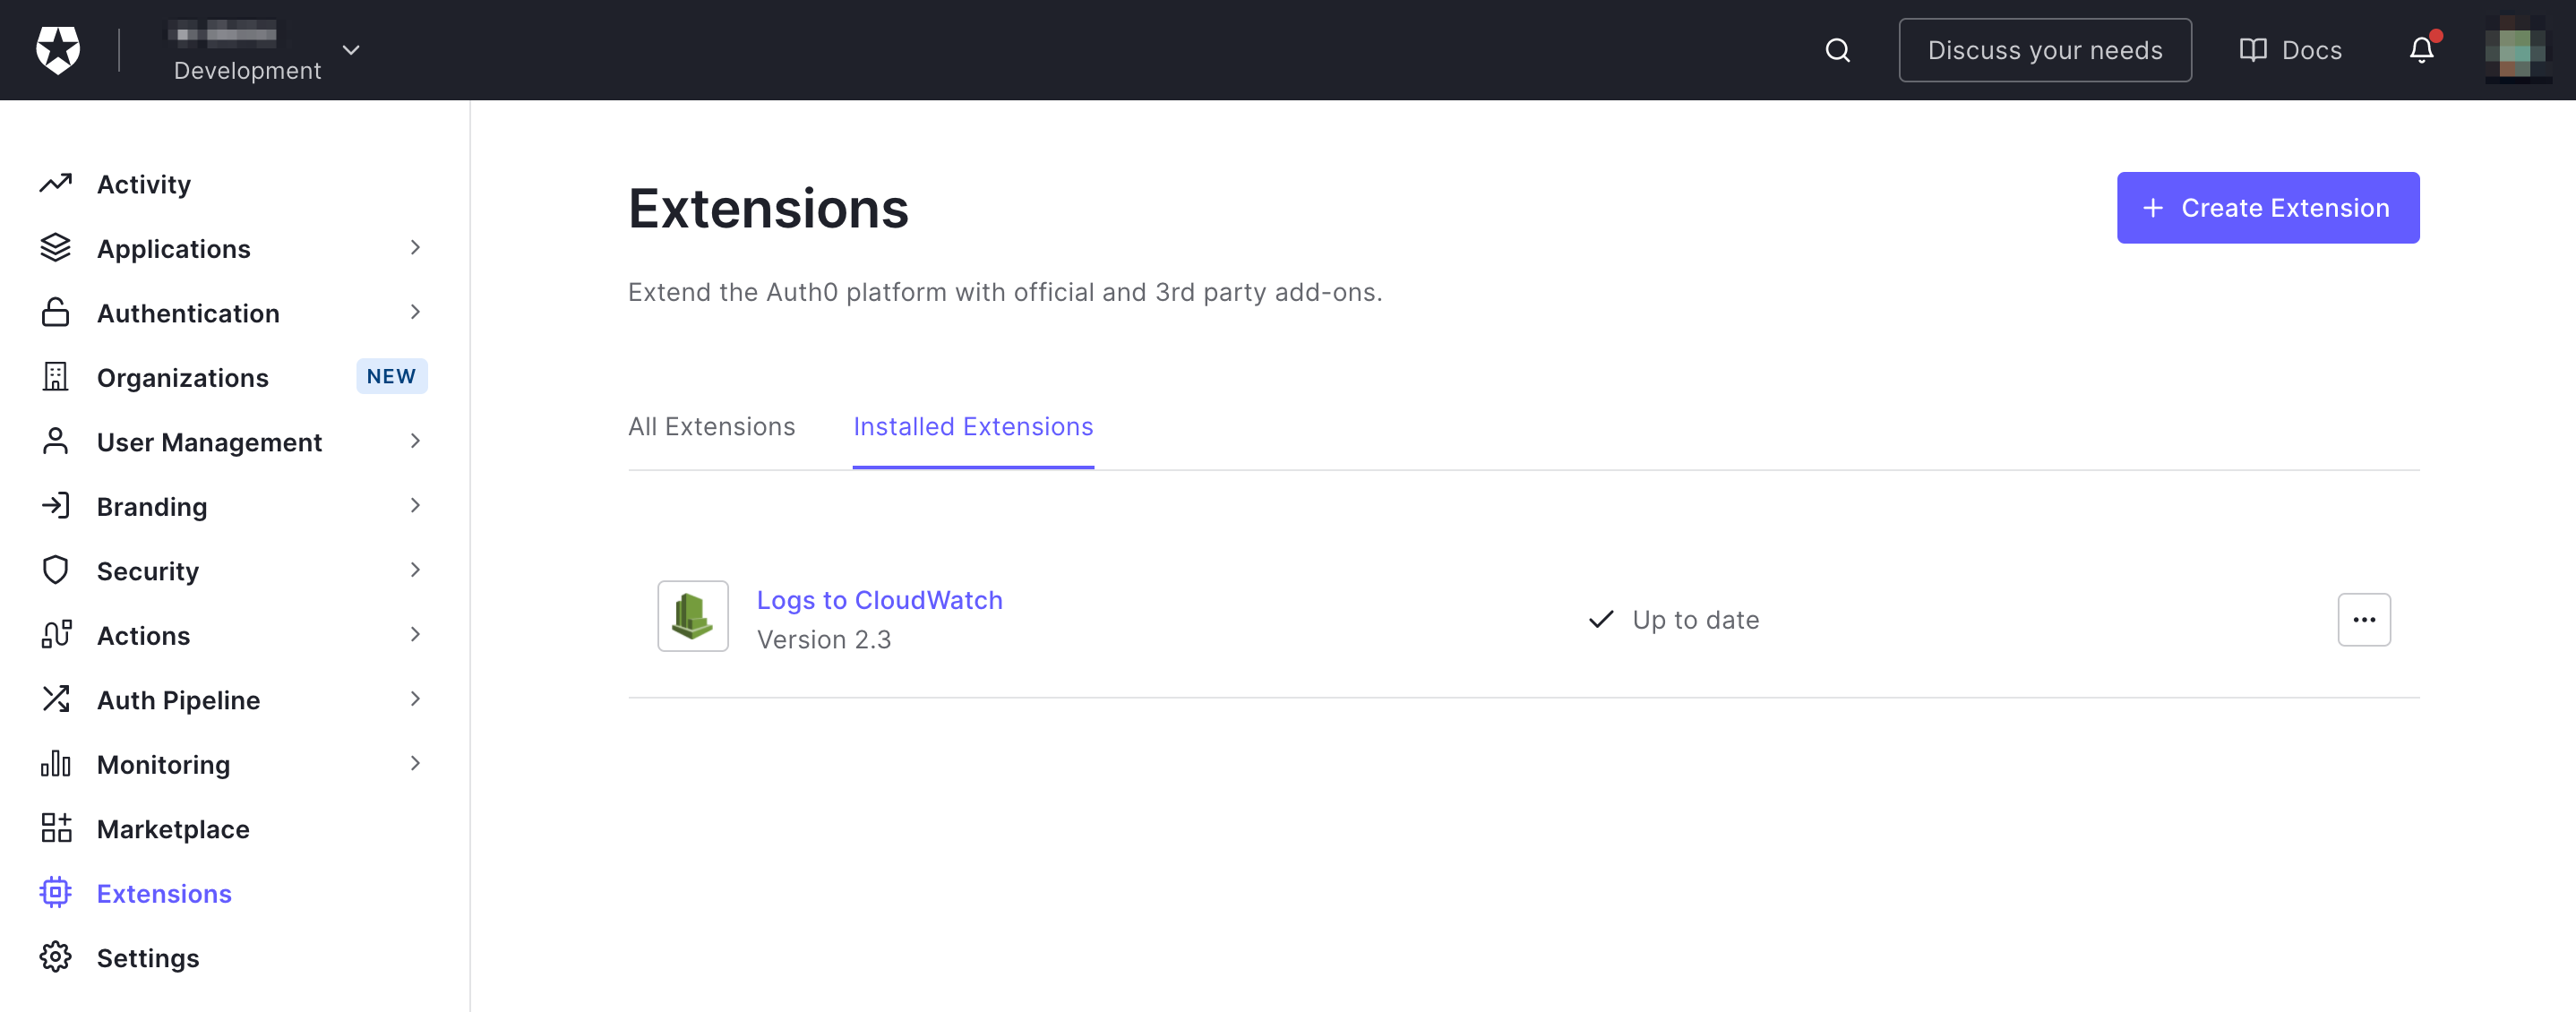This screenshot has width=2576, height=1012.
Task: Select the Installed Extensions tab
Action: pyautogui.click(x=973, y=426)
